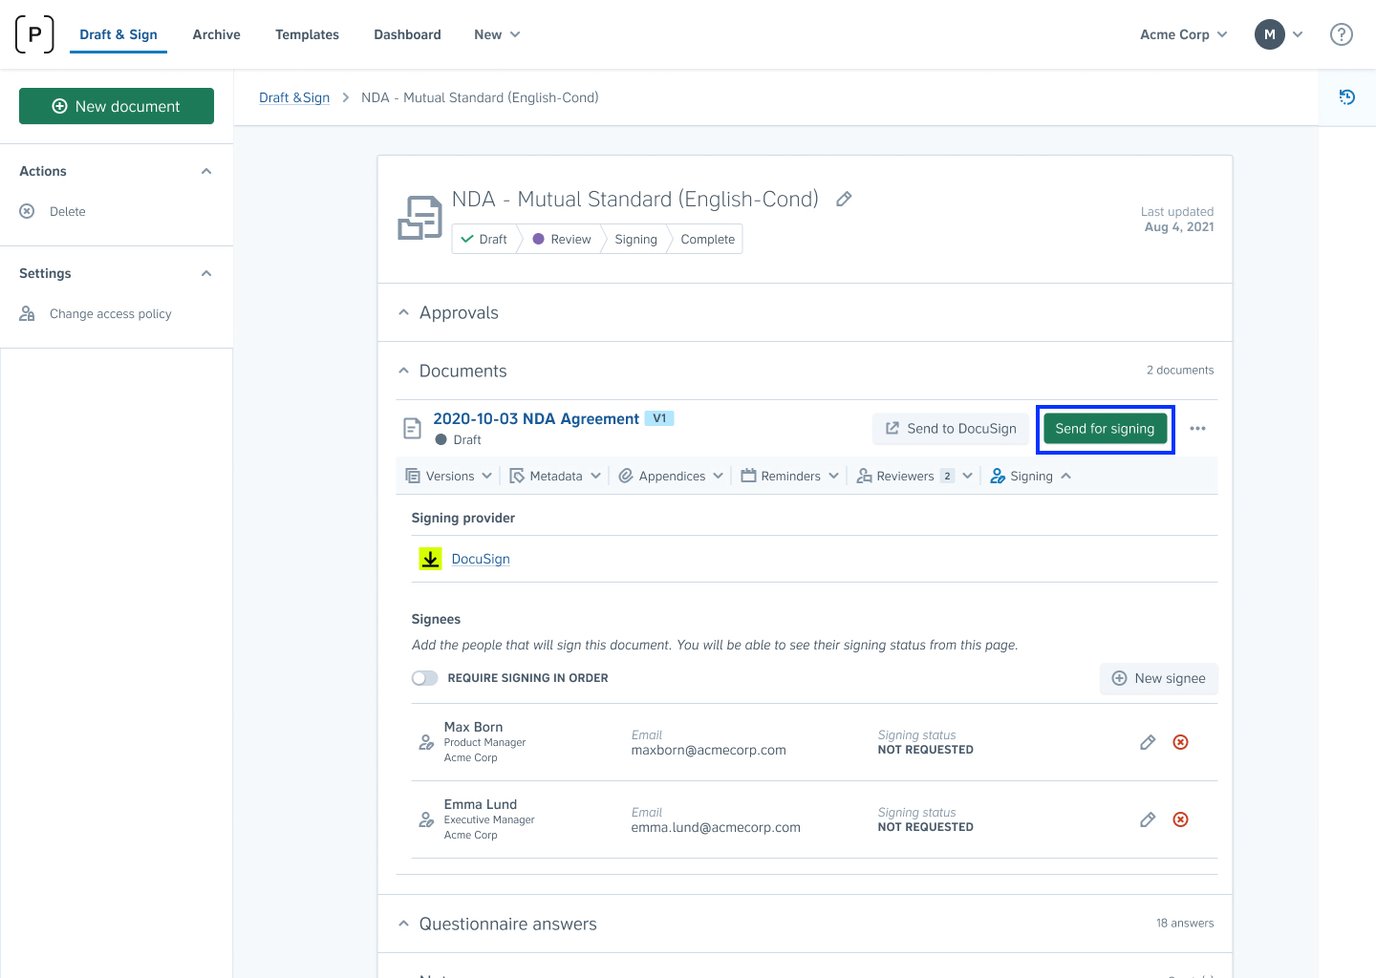Click the Delete icon under Actions
The width and height of the screenshot is (1376, 978).
[x=27, y=211]
